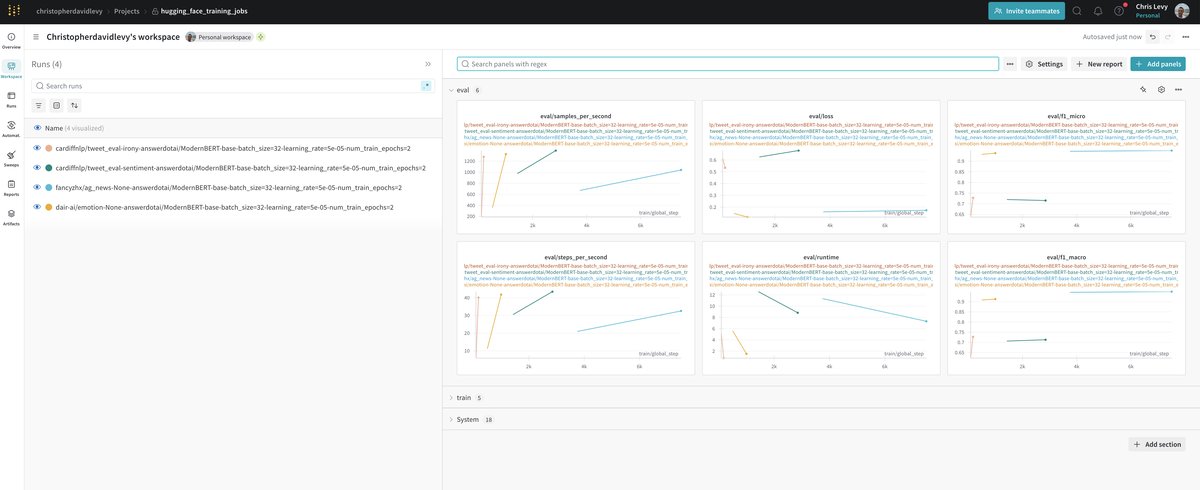
Task: Toggle visibility of dair-ai/emotion run
Action: 37,206
